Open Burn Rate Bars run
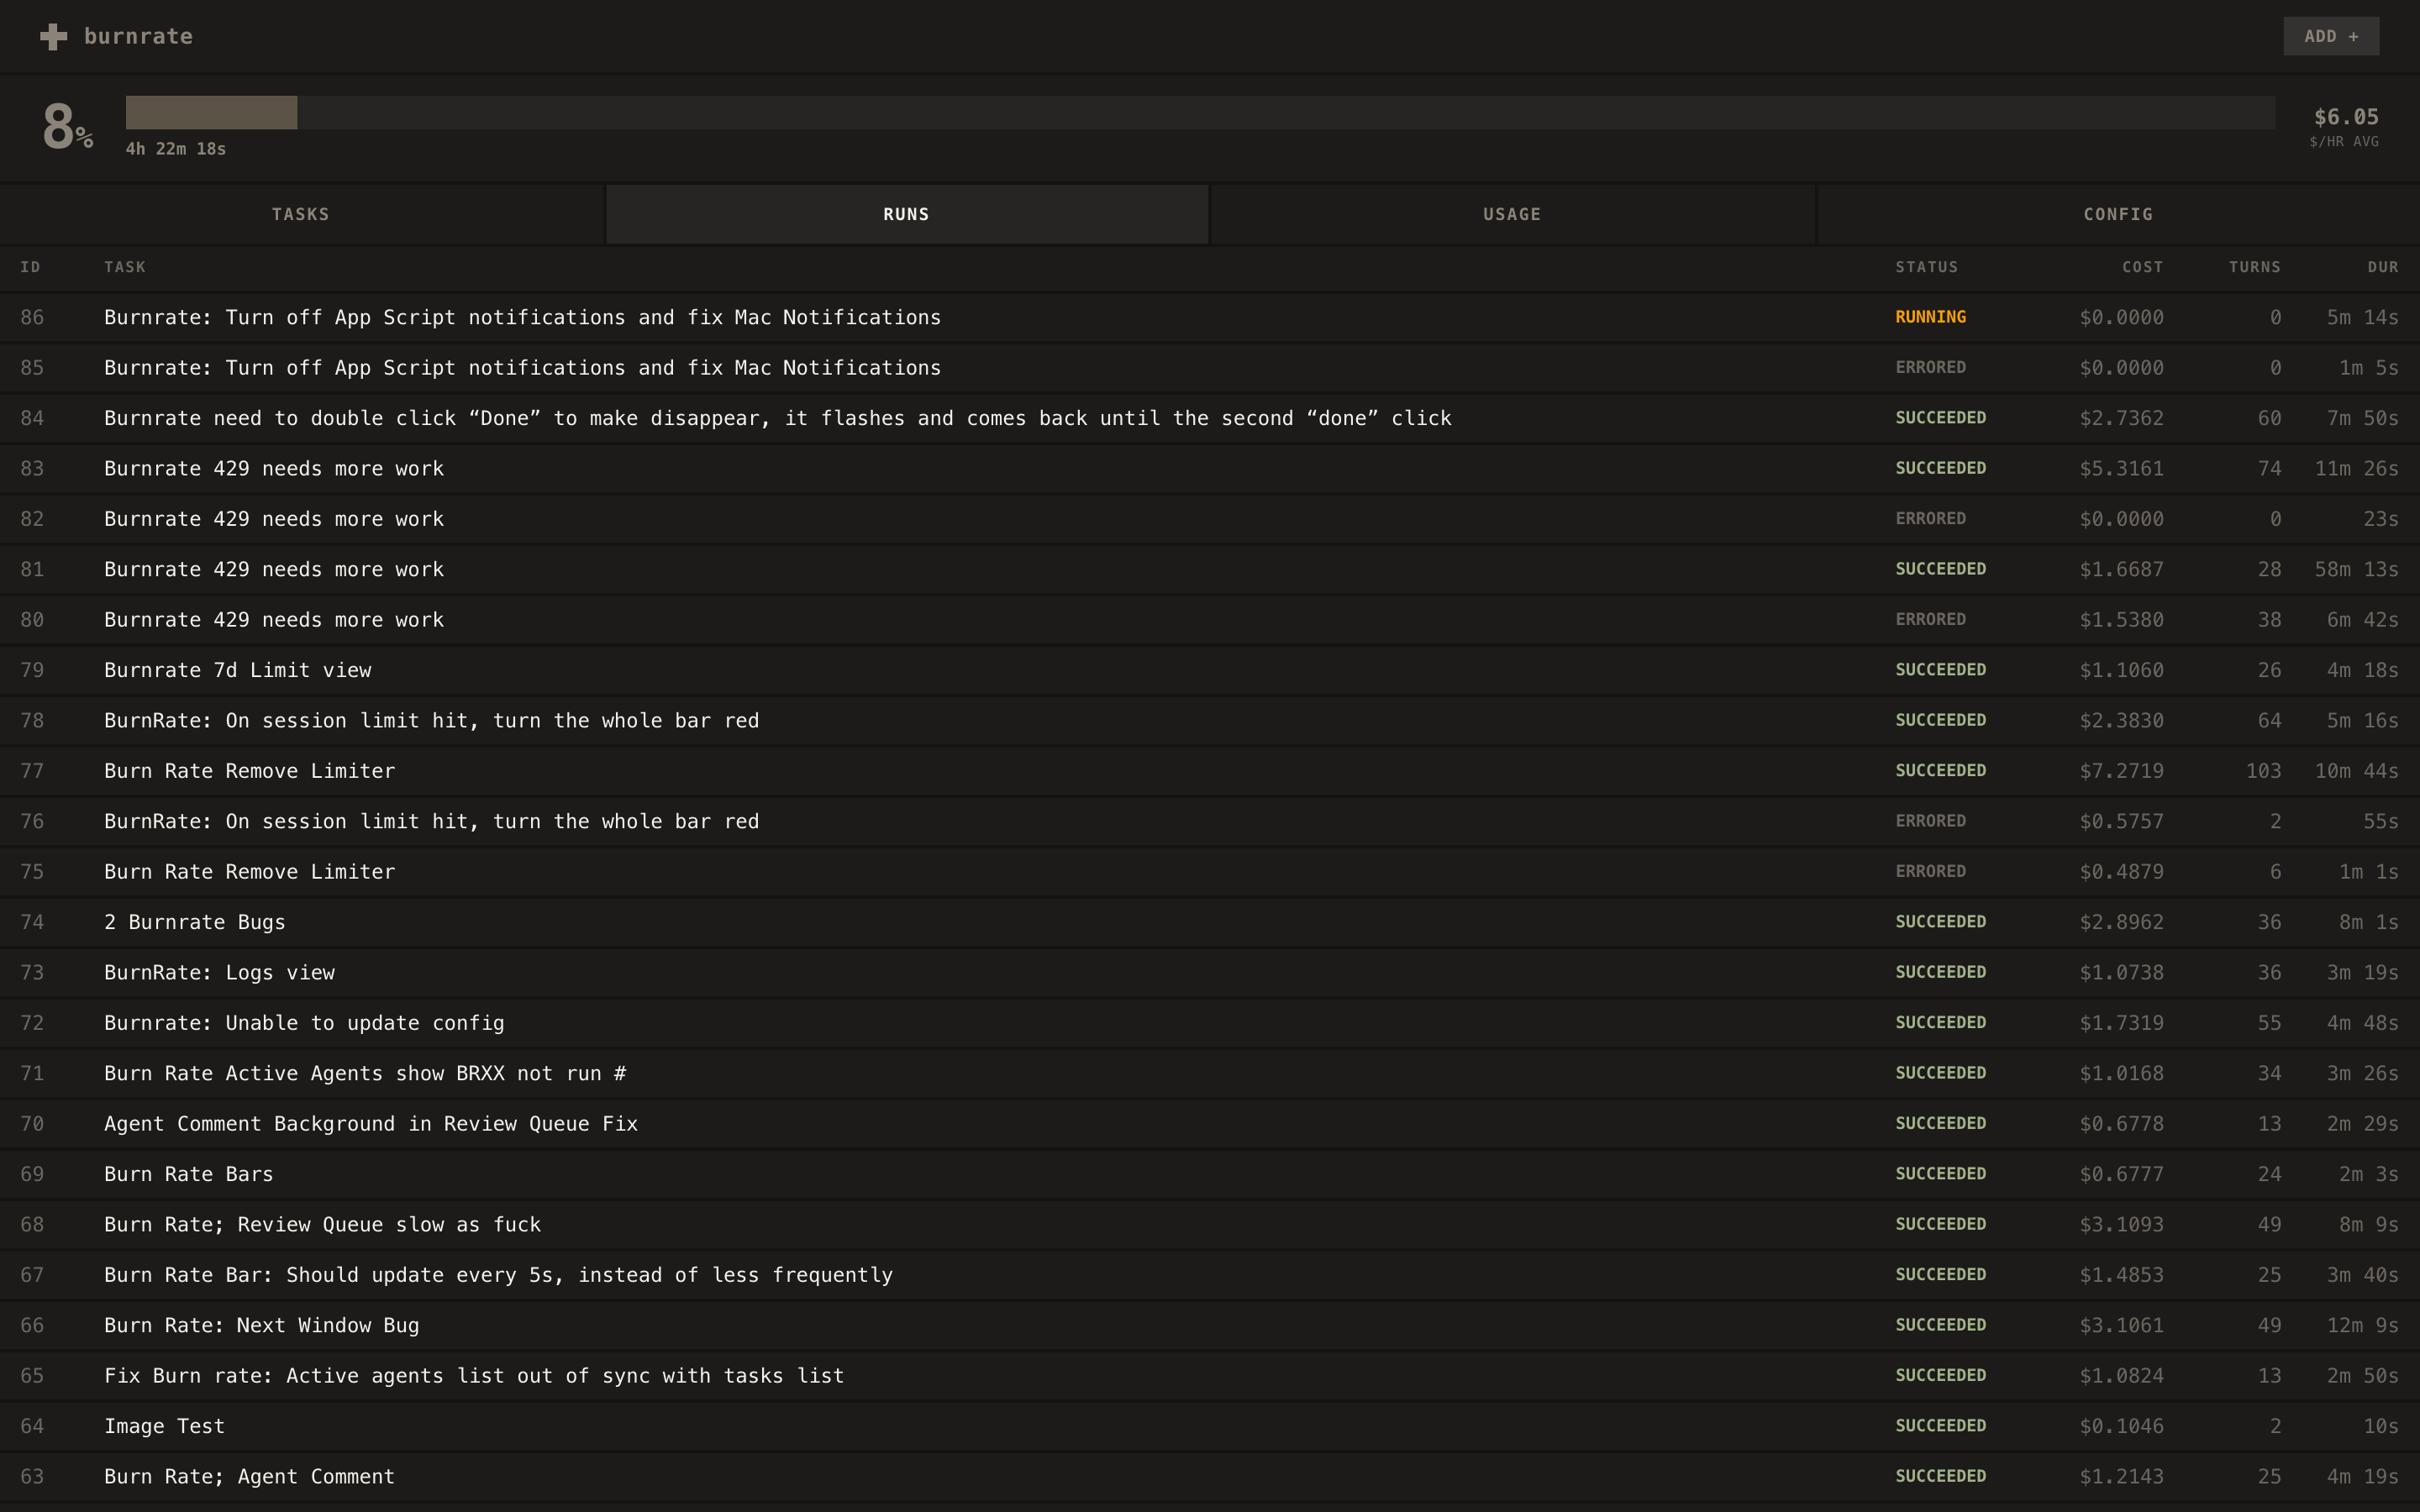 [x=189, y=1174]
